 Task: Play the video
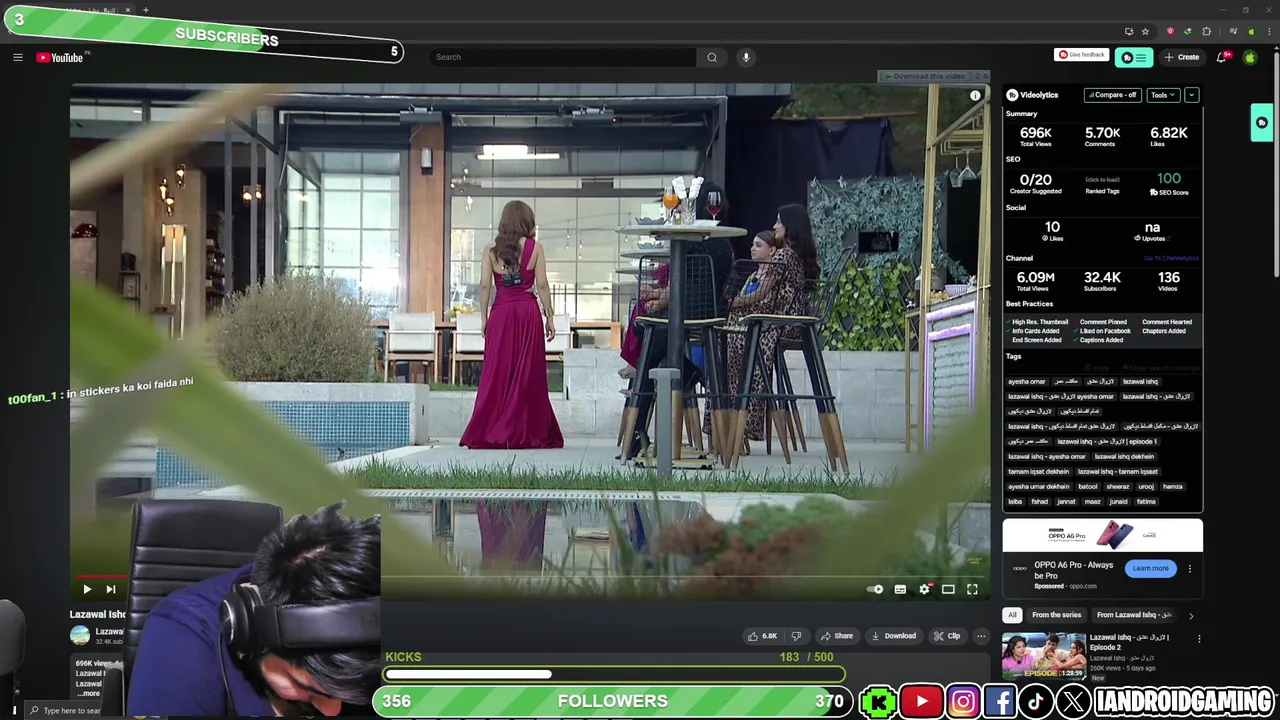pyautogui.click(x=87, y=589)
